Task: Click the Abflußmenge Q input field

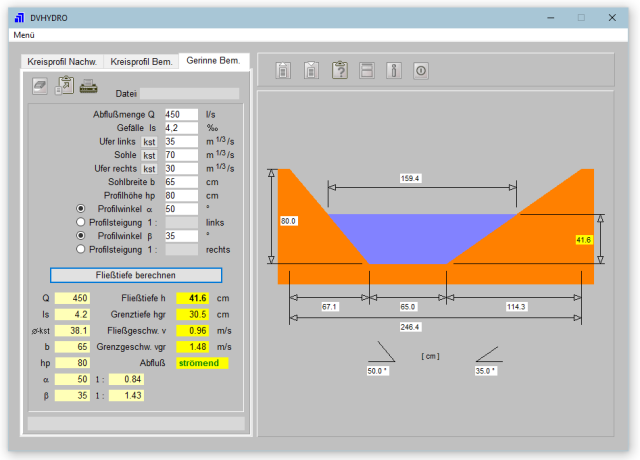Action: tap(180, 115)
